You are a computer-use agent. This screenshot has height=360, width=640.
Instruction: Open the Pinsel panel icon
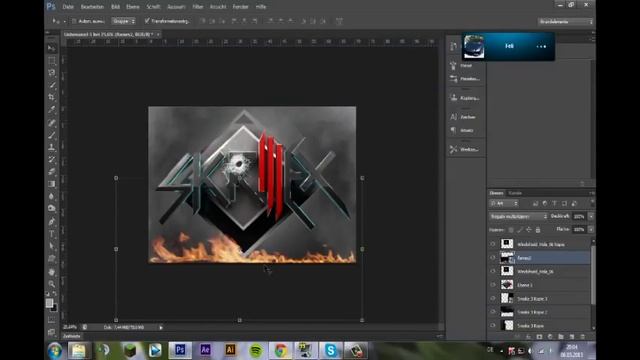[453, 65]
